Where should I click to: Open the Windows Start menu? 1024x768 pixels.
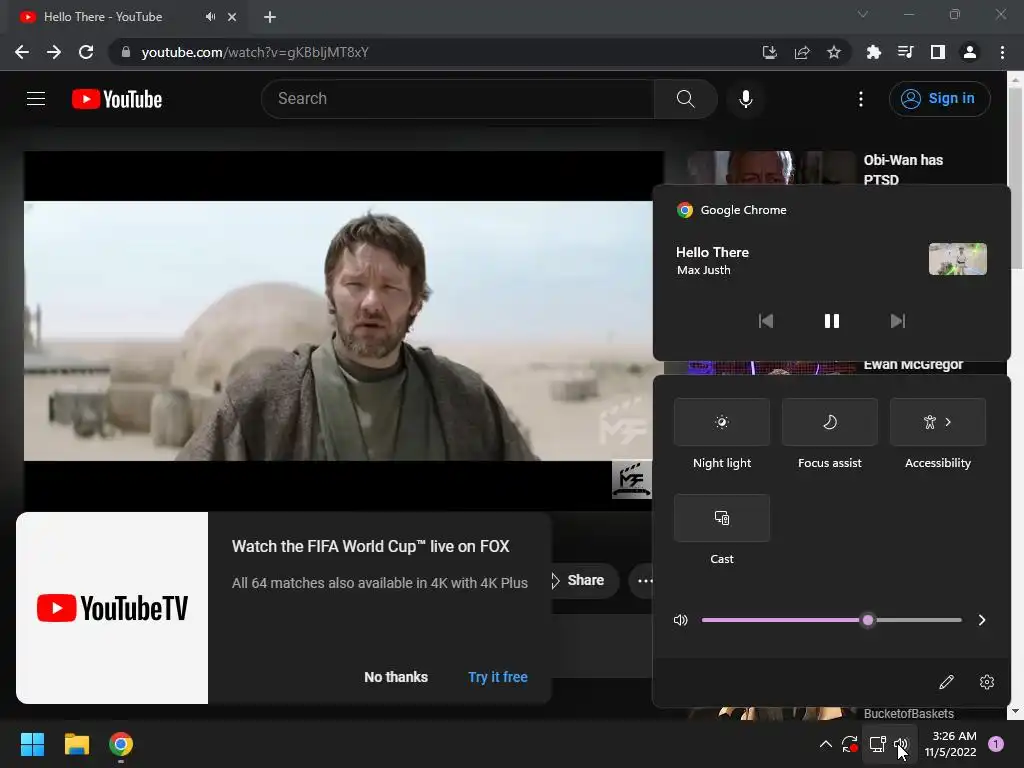click(32, 744)
